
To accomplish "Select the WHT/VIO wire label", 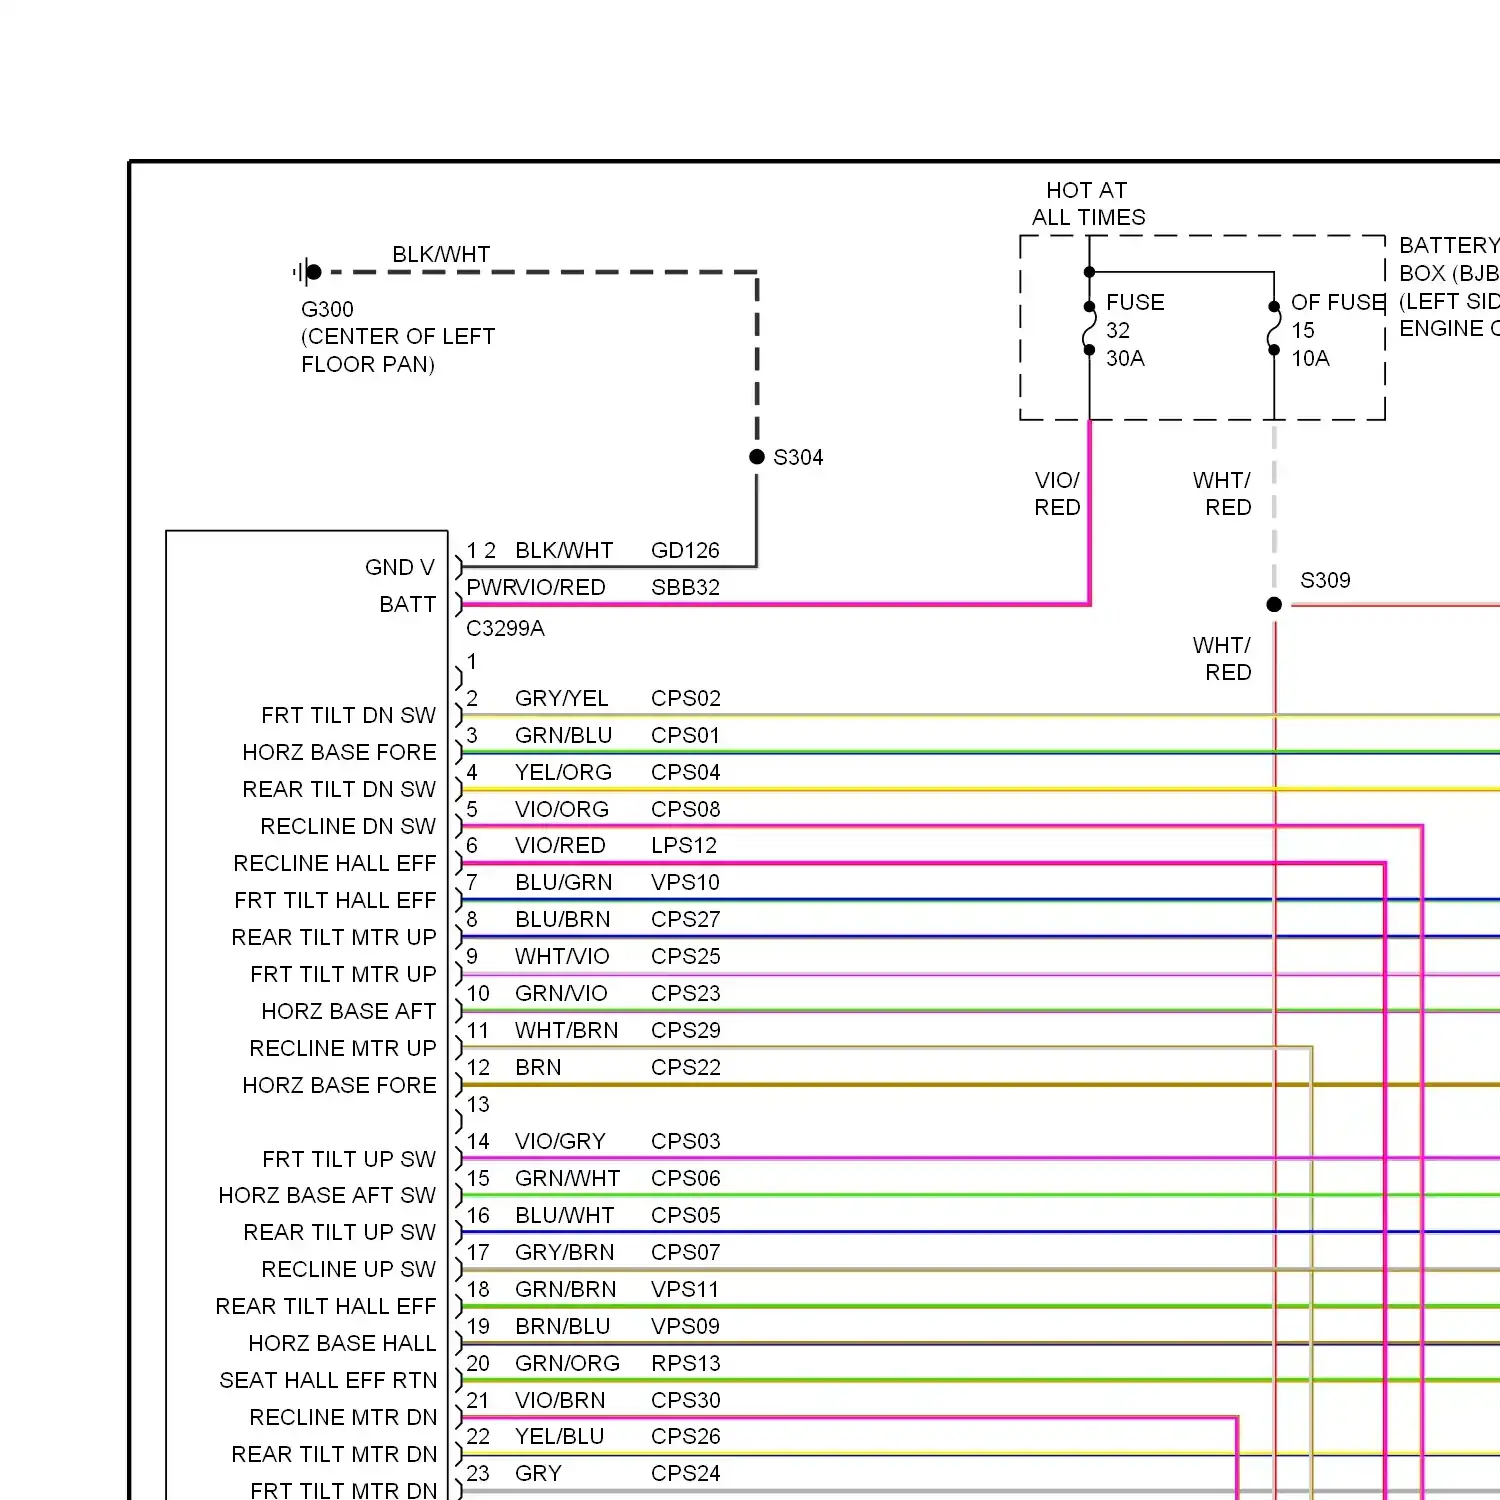I will coord(562,957).
